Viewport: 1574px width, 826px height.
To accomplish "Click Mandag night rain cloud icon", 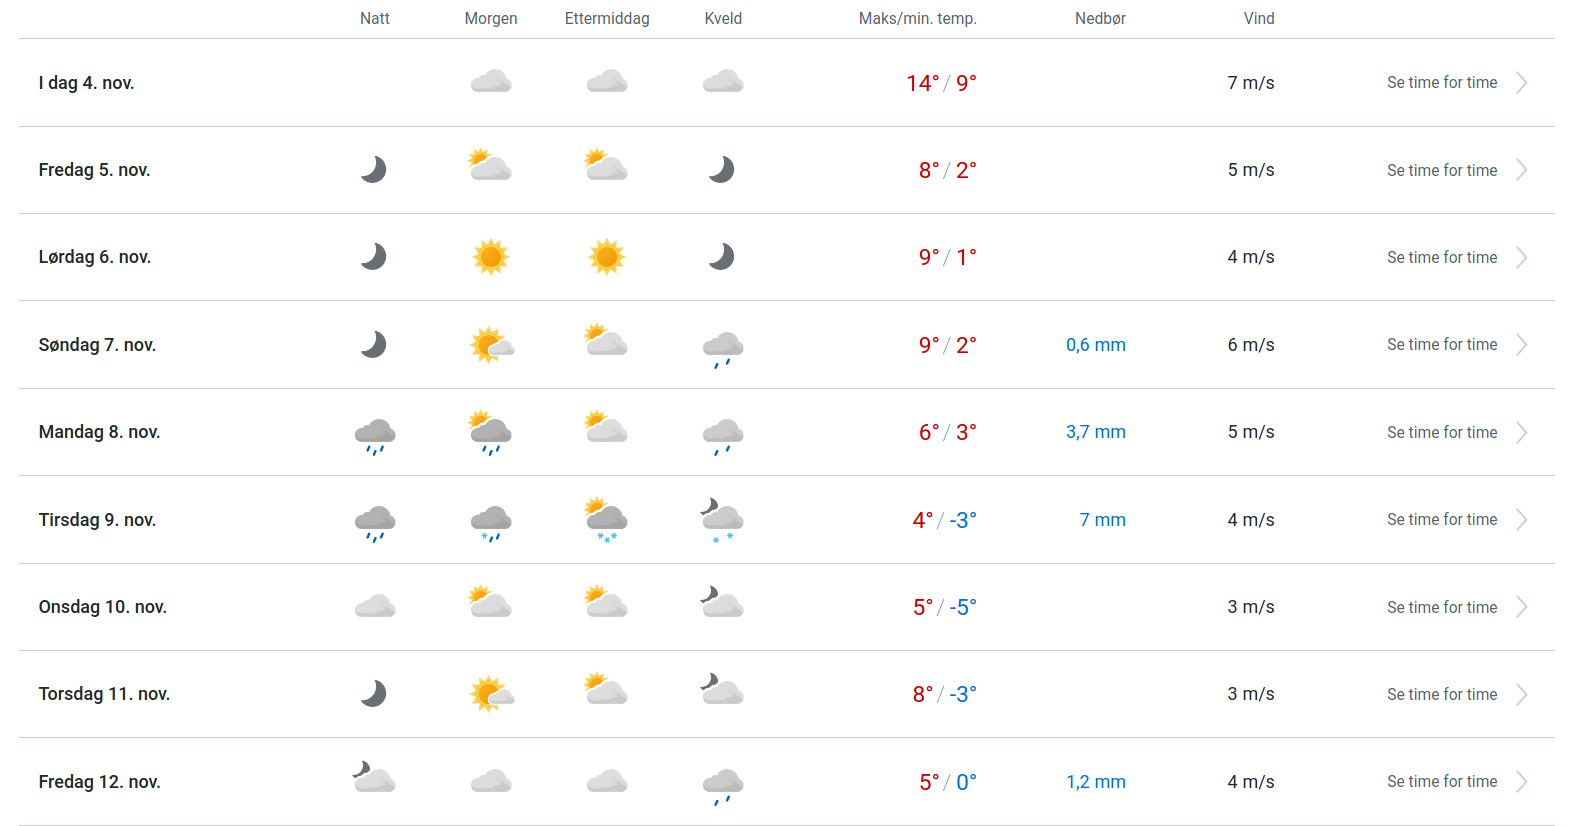I will pos(375,436).
